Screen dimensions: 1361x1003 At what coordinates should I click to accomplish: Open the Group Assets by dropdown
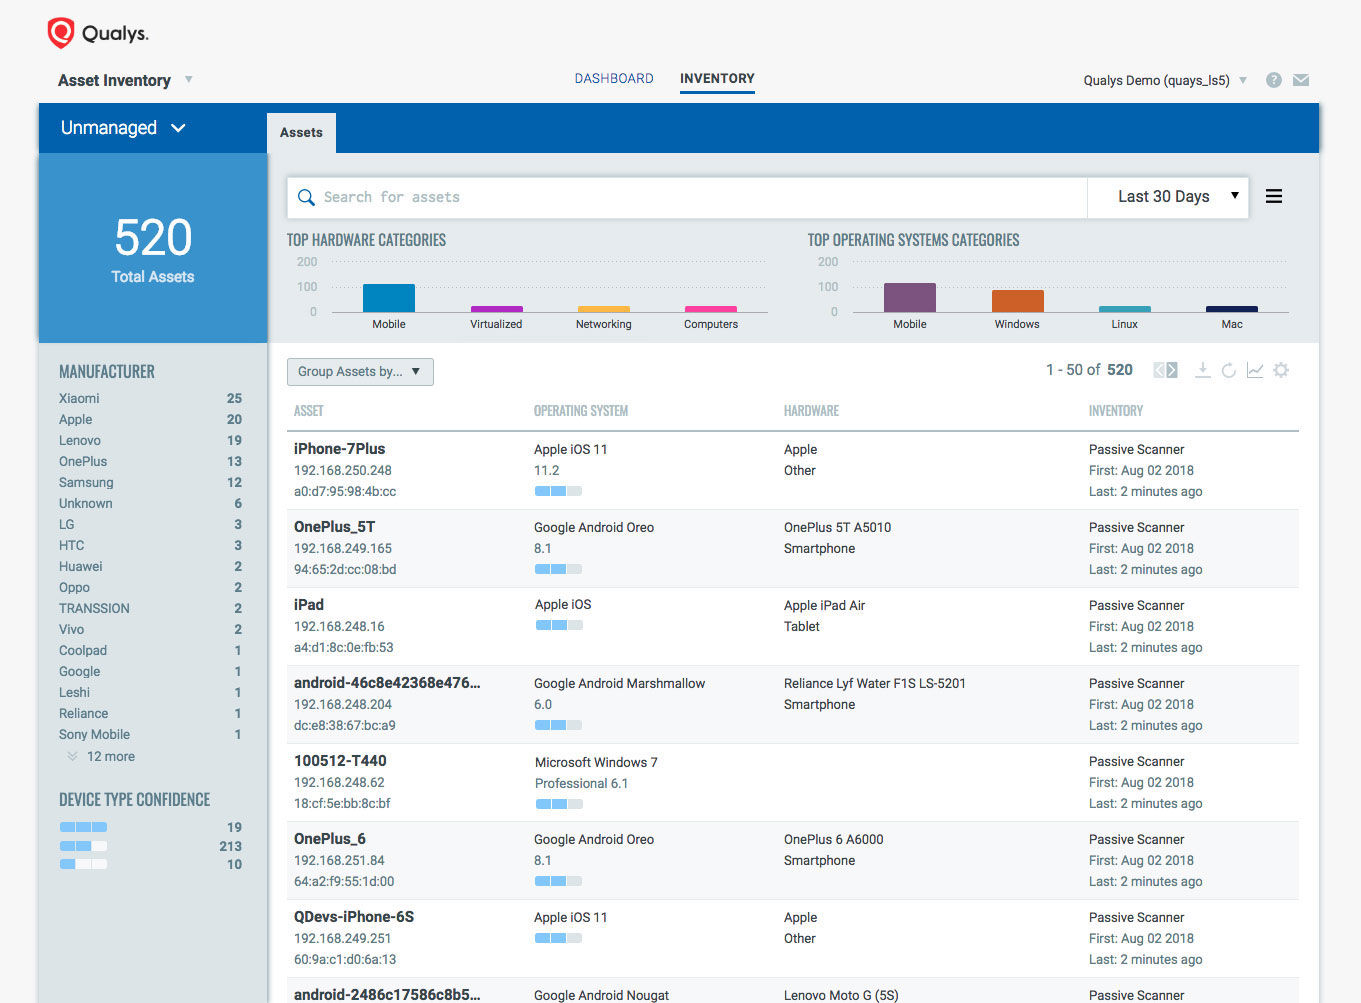coord(360,372)
